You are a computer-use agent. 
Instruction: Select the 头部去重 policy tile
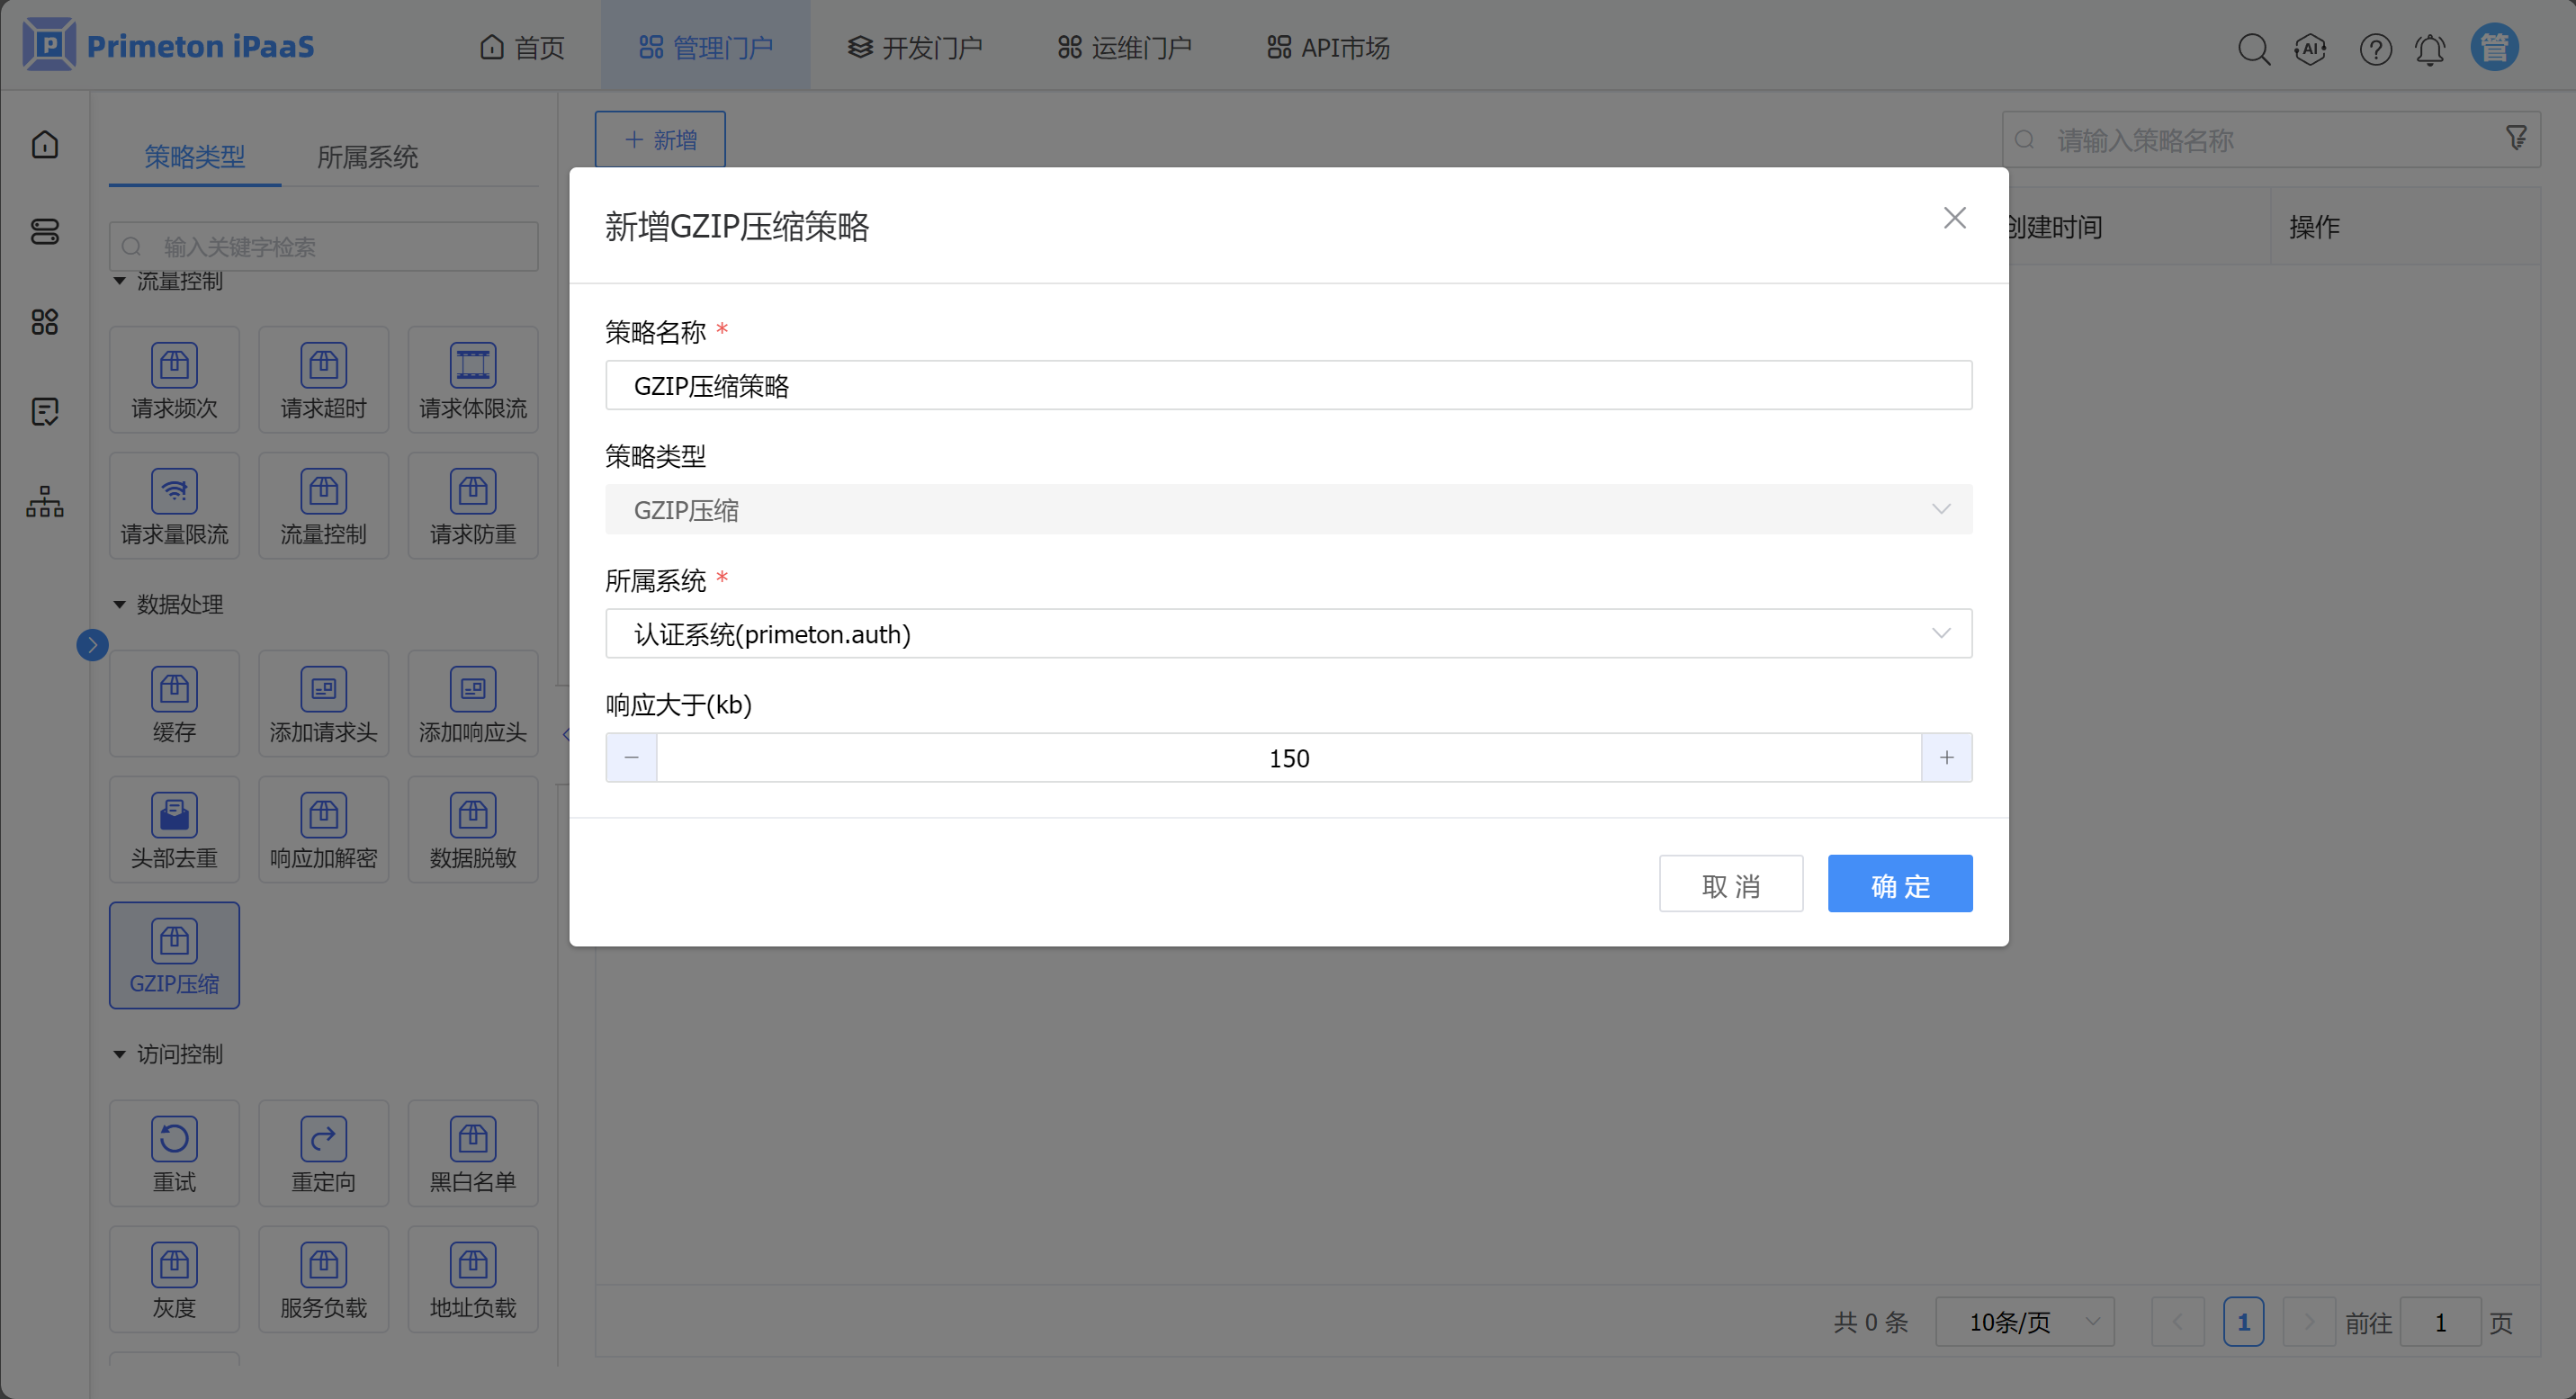174,829
